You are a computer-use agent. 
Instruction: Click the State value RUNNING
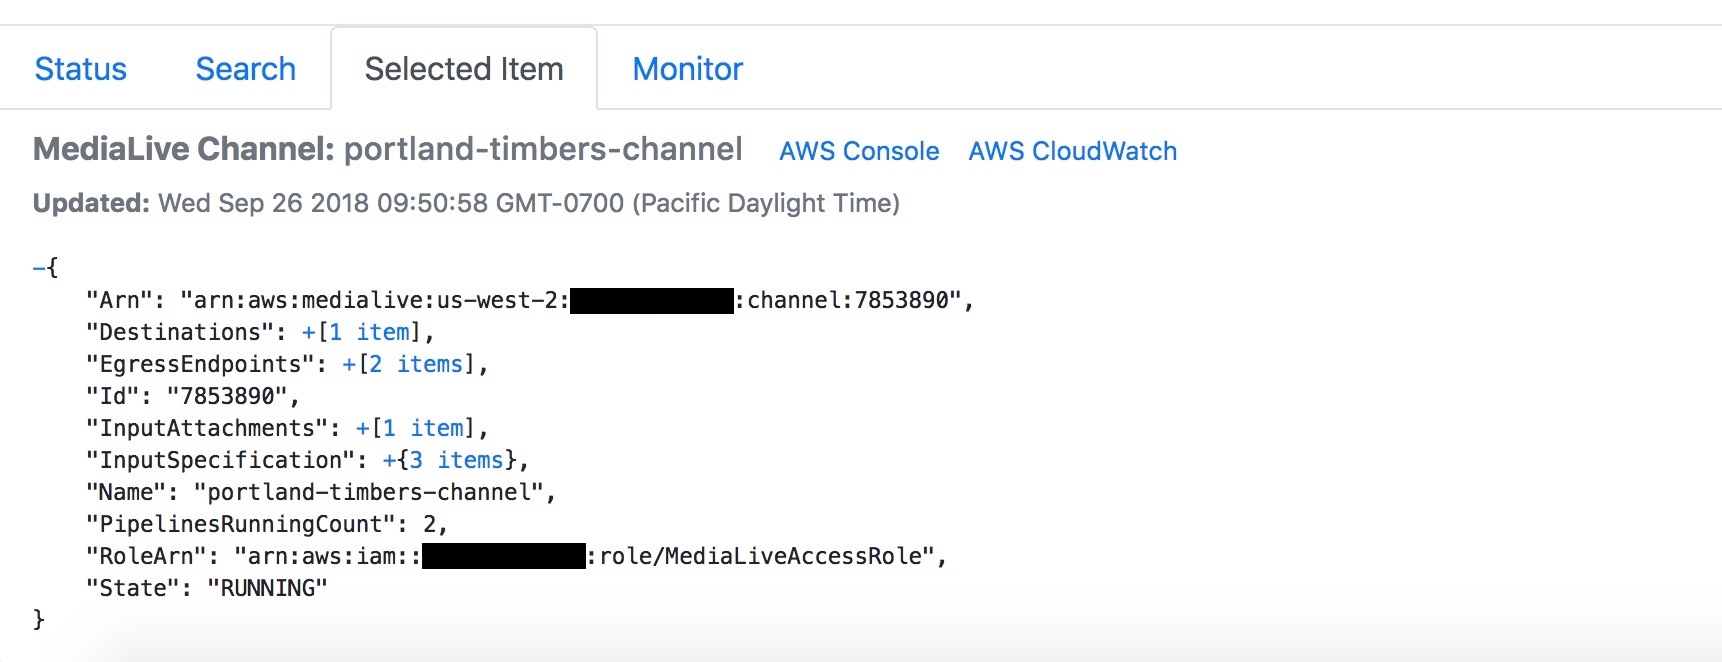click(267, 588)
